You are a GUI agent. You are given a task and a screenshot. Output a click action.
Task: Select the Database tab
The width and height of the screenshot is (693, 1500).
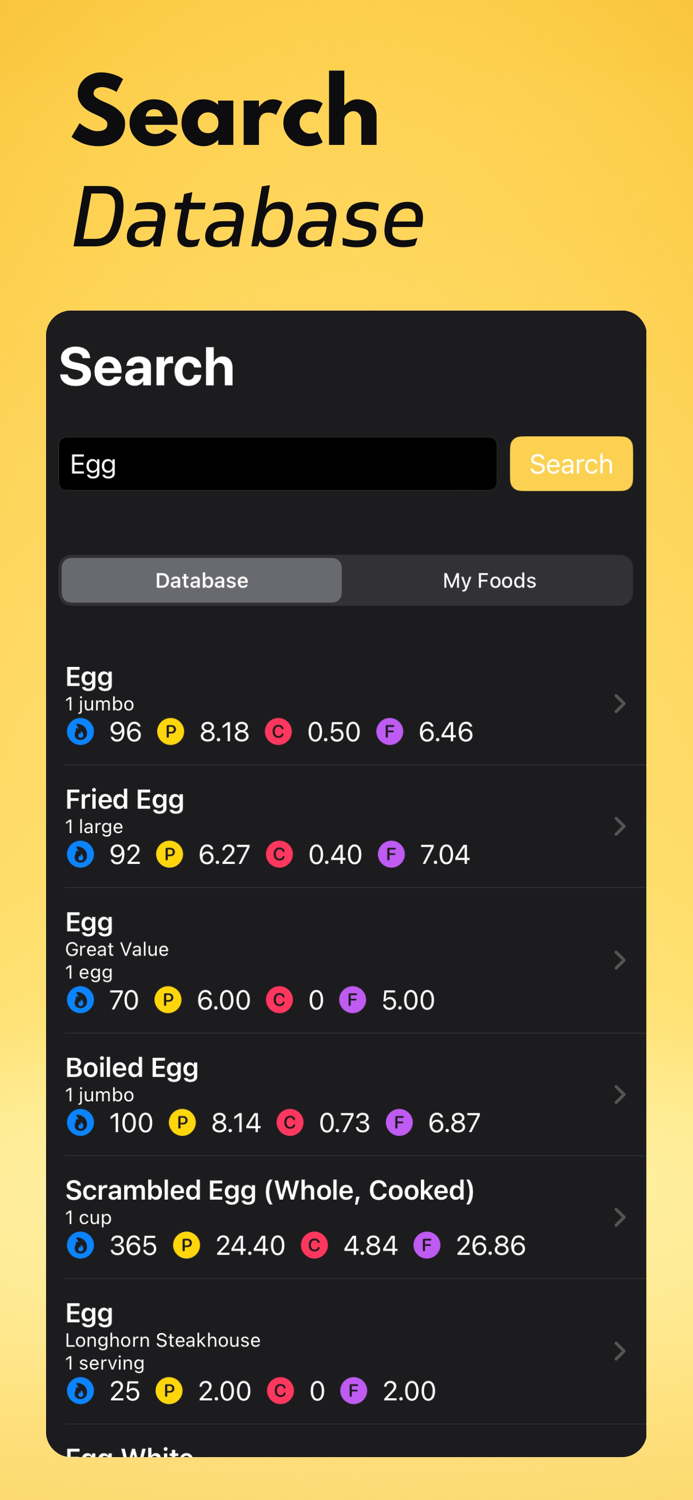[201, 580]
